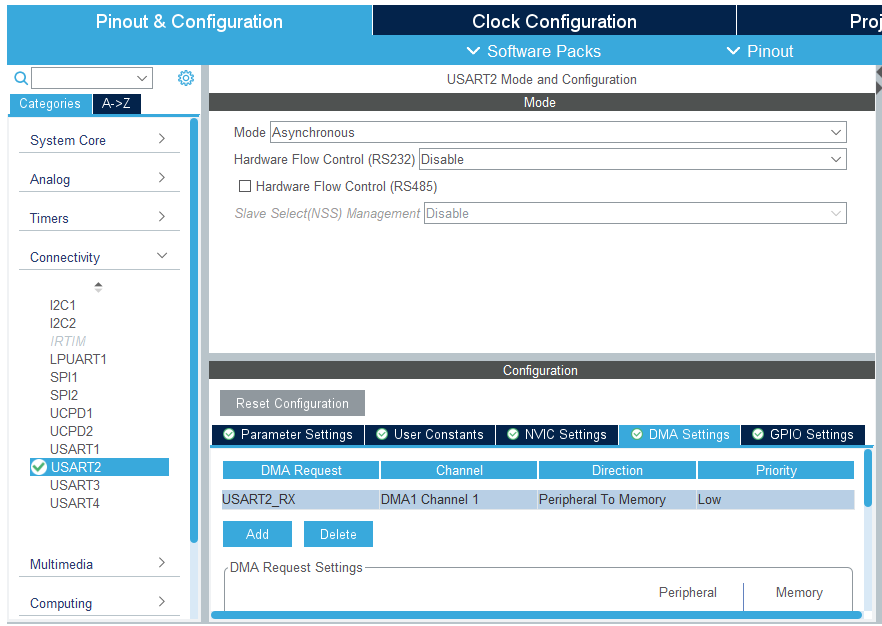Click the search magnifier icon
Viewport: 882px width, 626px height.
pyautogui.click(x=20, y=78)
